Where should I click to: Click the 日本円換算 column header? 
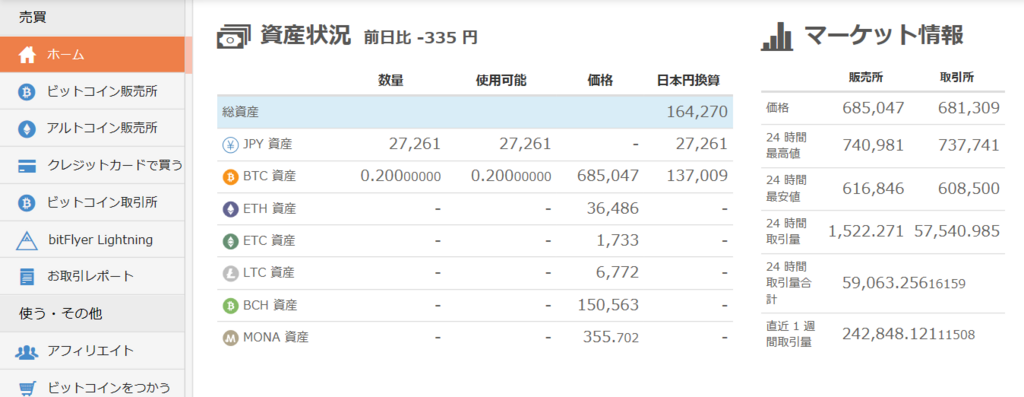tap(688, 80)
